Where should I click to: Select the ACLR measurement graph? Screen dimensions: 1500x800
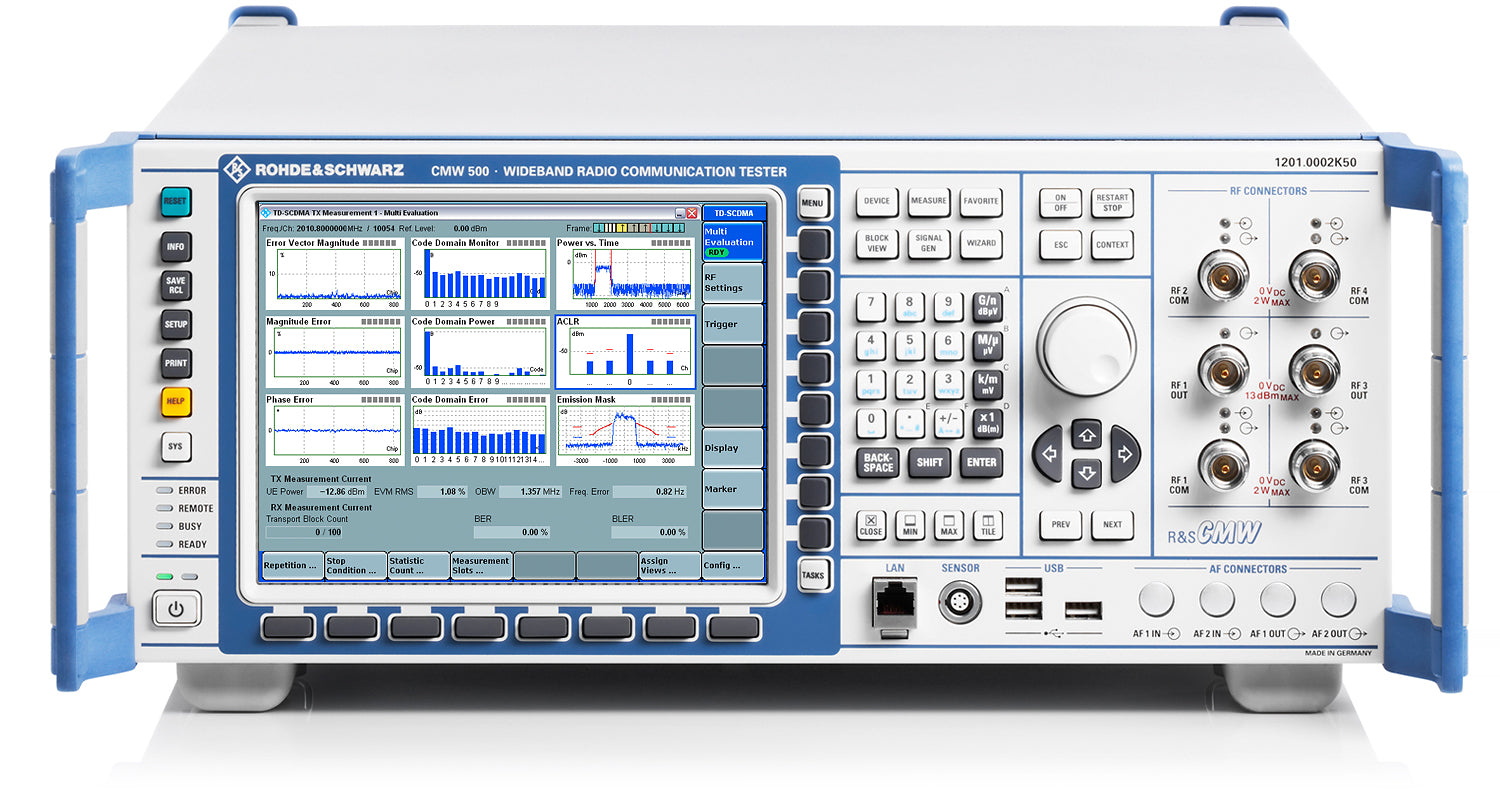pos(625,352)
